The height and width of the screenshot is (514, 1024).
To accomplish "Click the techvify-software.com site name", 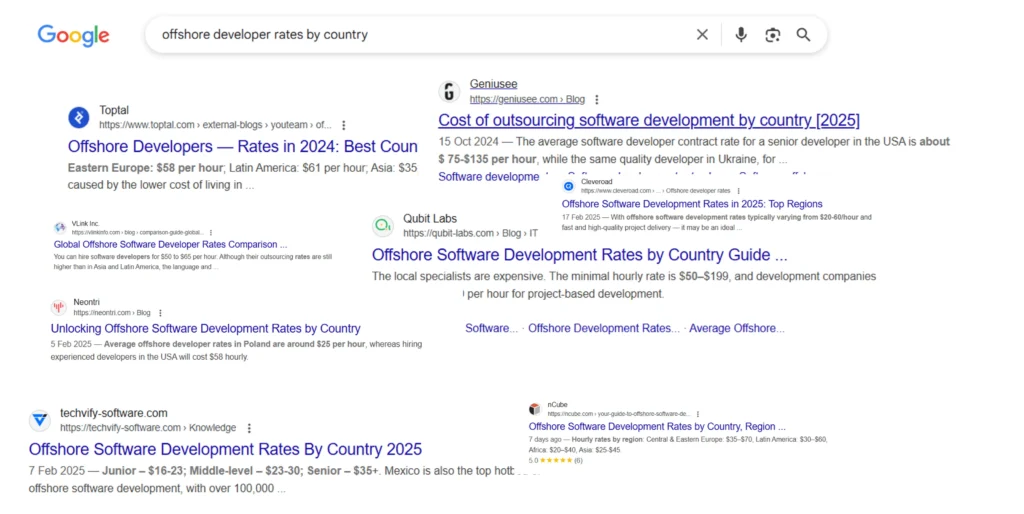I will pos(114,413).
